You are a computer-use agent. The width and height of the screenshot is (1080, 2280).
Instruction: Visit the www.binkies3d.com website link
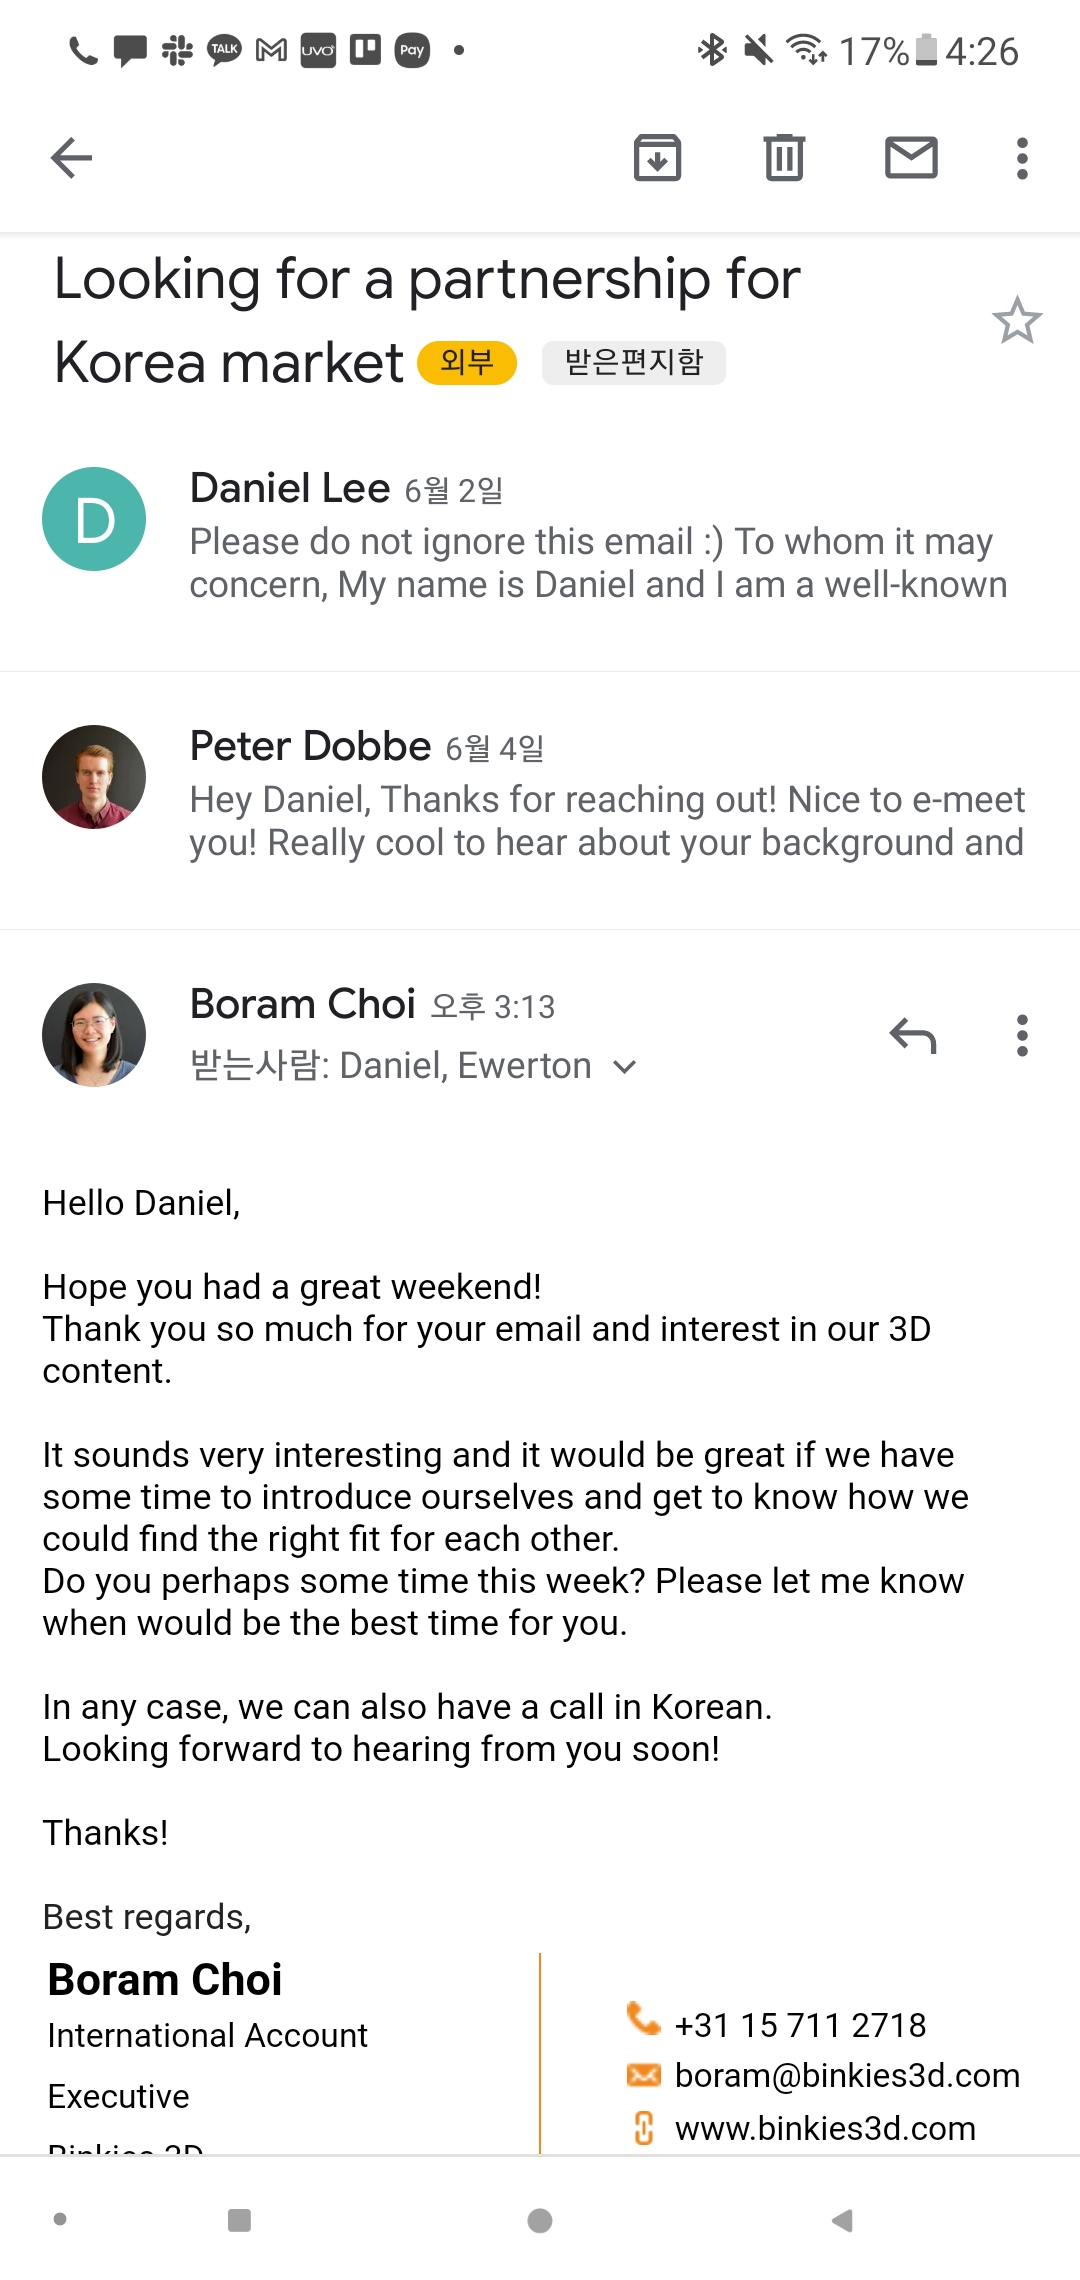click(x=825, y=2129)
